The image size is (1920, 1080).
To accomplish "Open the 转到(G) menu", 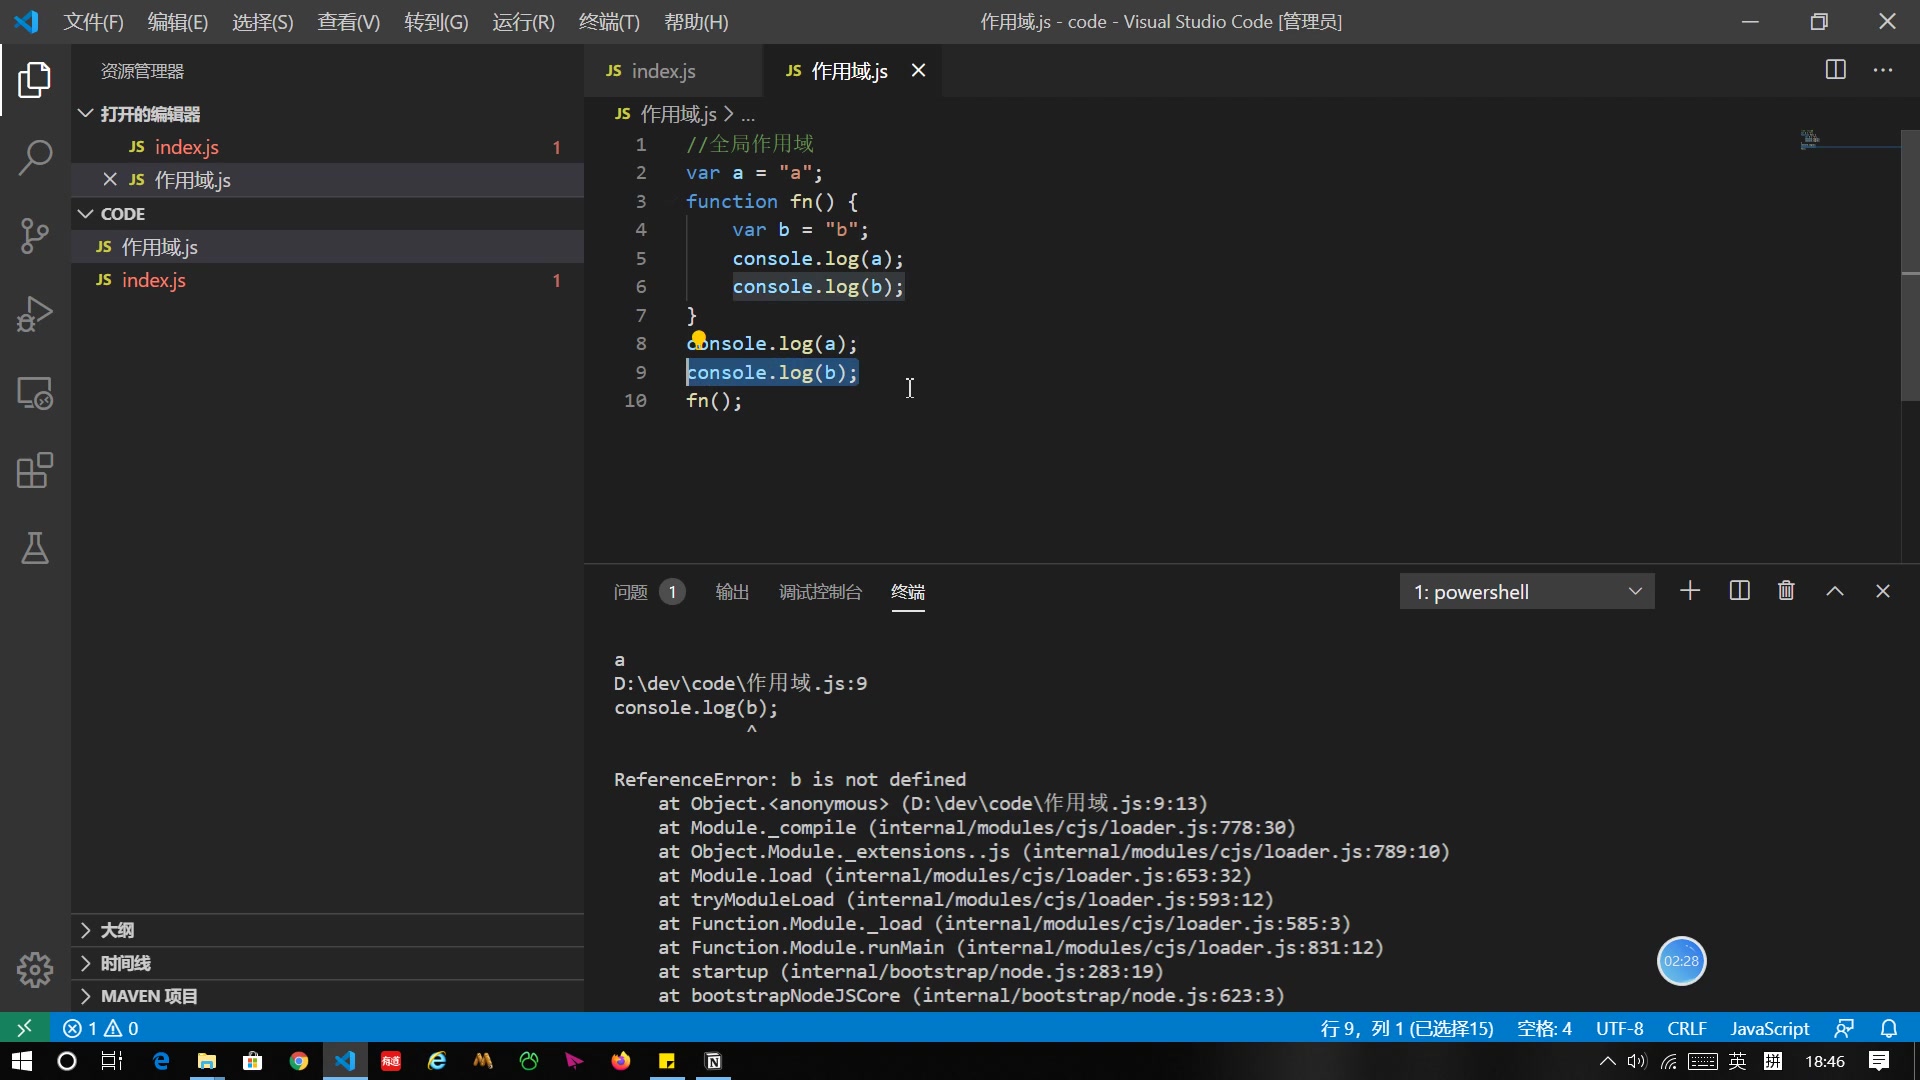I will [436, 22].
